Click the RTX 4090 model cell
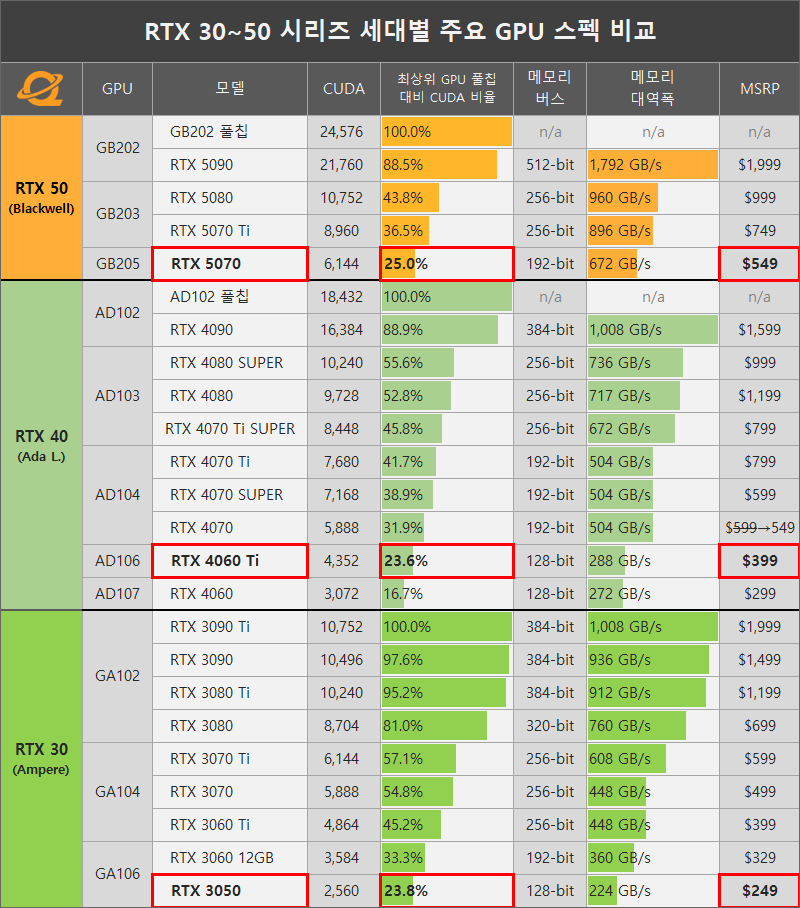 [x=230, y=330]
